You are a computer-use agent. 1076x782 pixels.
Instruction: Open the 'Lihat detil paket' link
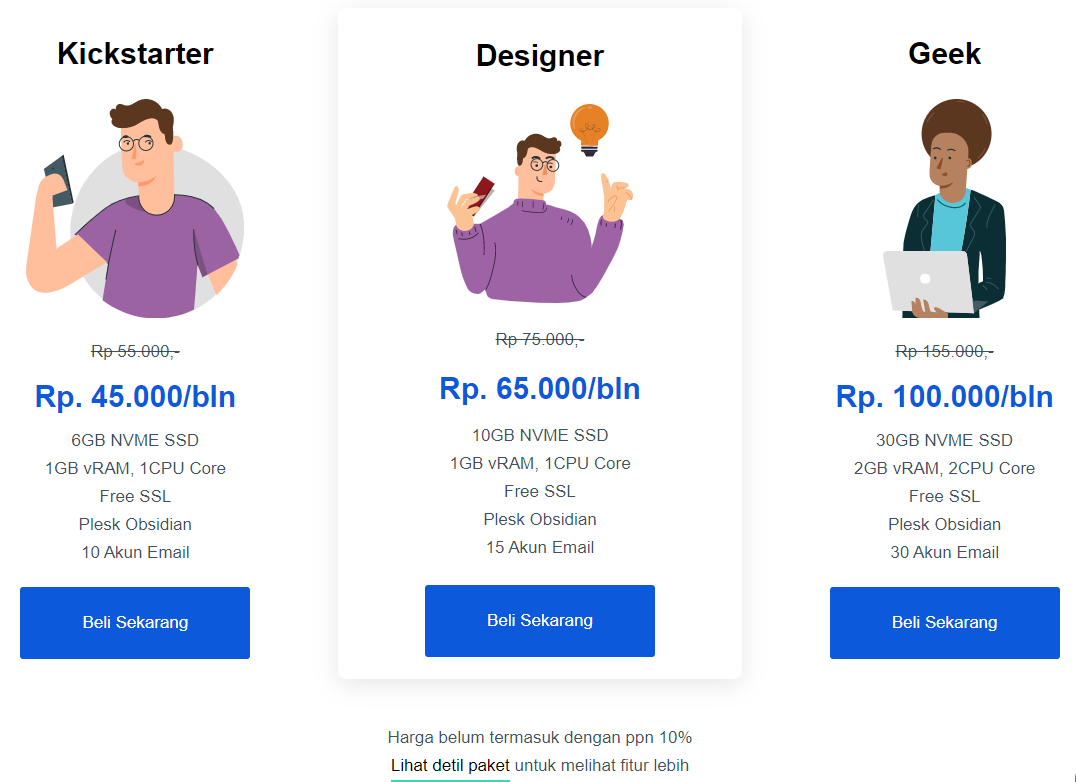pos(450,766)
